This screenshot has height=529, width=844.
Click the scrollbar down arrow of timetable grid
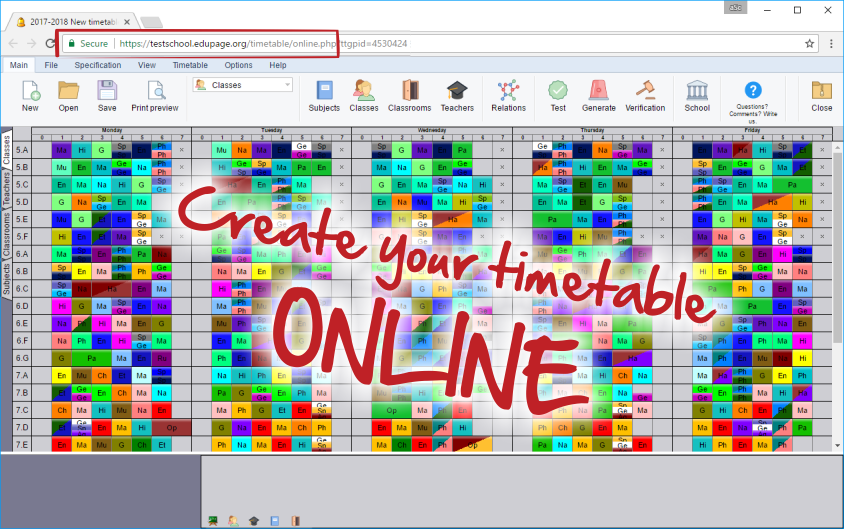click(837, 444)
